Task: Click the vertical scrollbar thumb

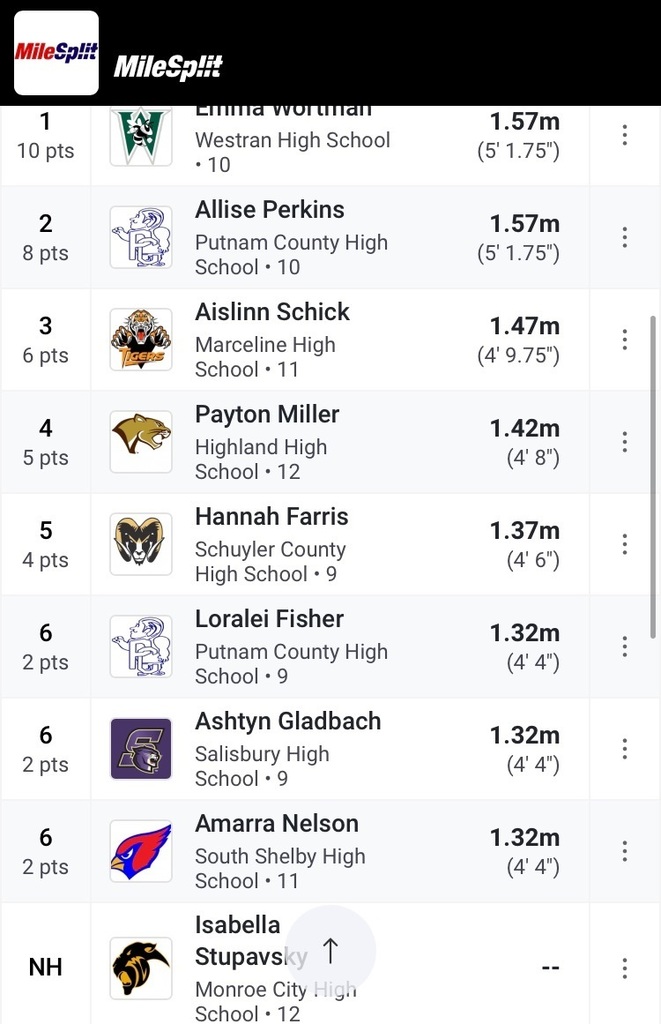Action: tap(653, 477)
